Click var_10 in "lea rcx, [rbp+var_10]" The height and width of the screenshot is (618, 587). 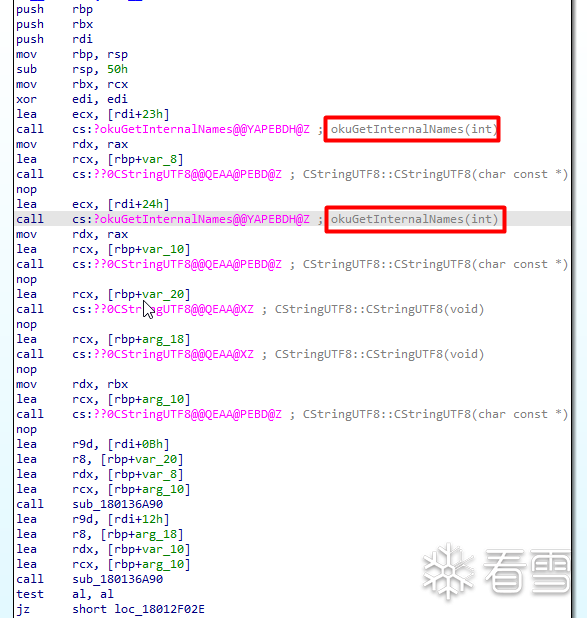coord(163,249)
